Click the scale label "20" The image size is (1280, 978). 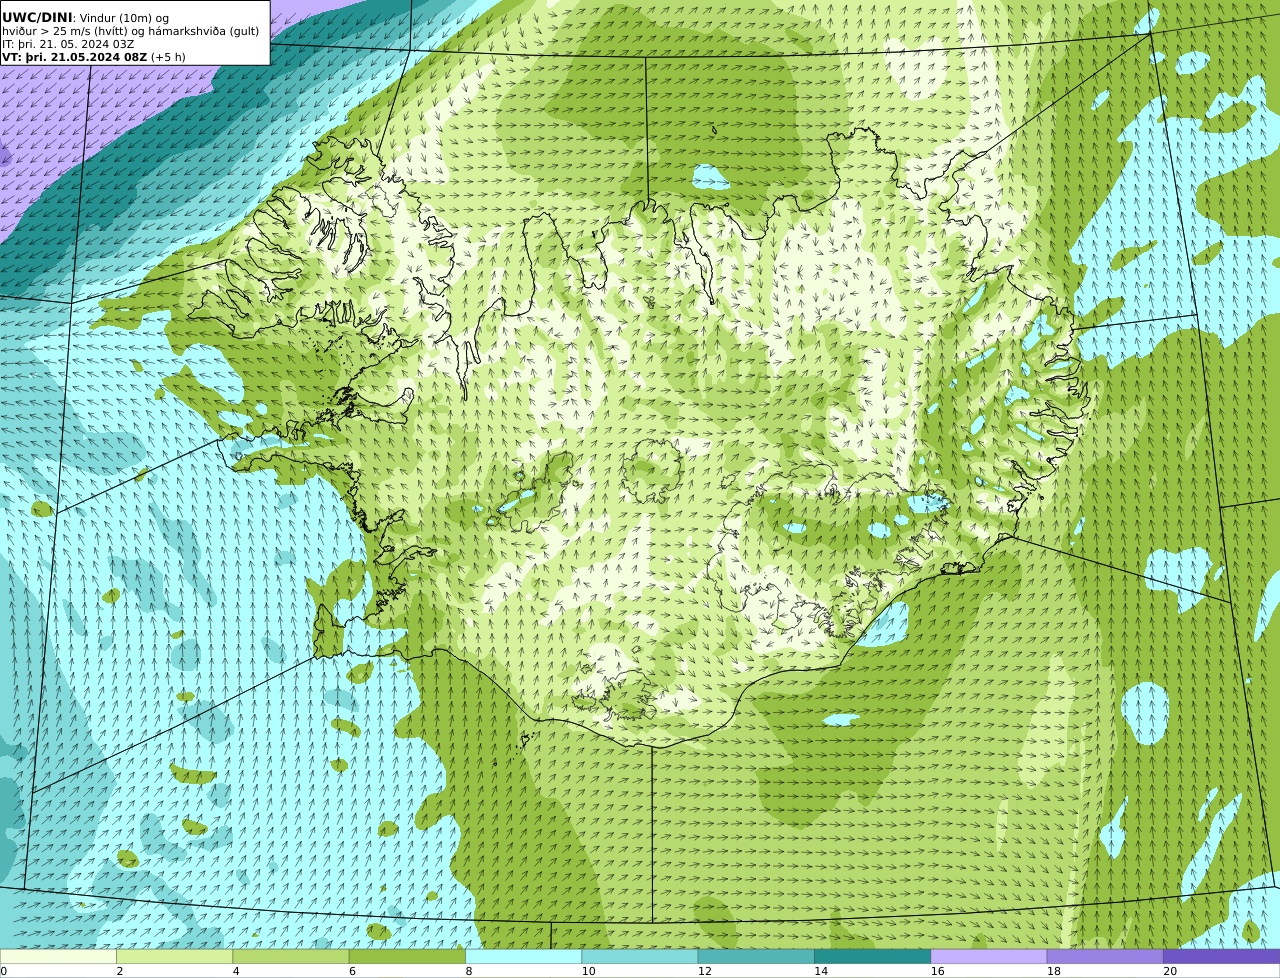click(x=1170, y=971)
